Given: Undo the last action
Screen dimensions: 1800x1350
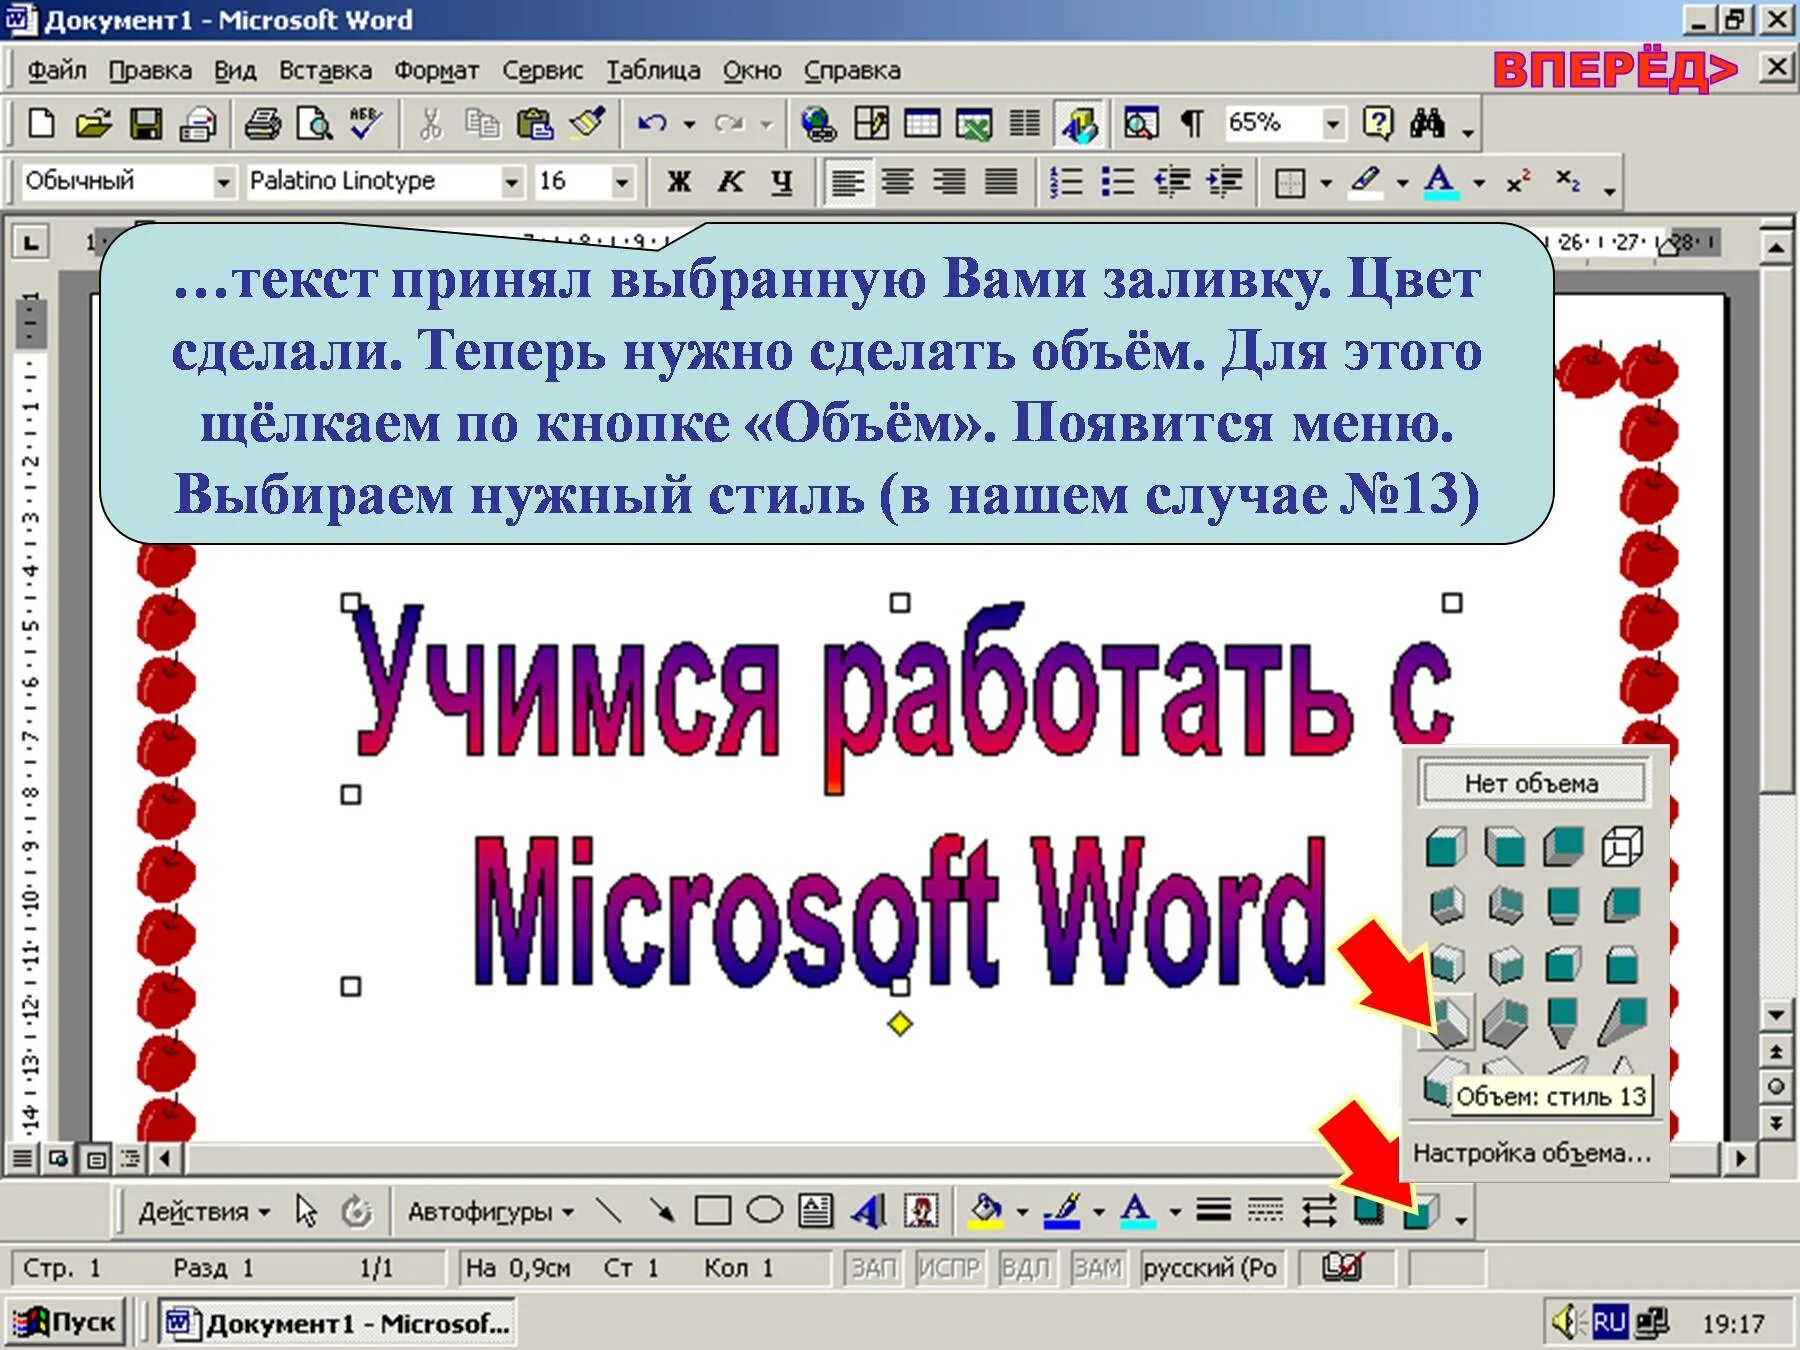Looking at the screenshot, I should coord(653,124).
